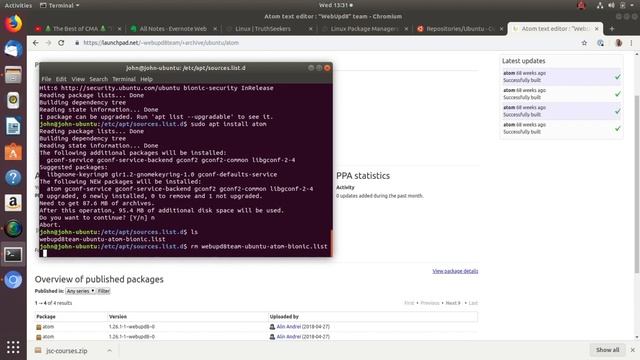Open Chromium from the dock

pyautogui.click(x=13, y=280)
